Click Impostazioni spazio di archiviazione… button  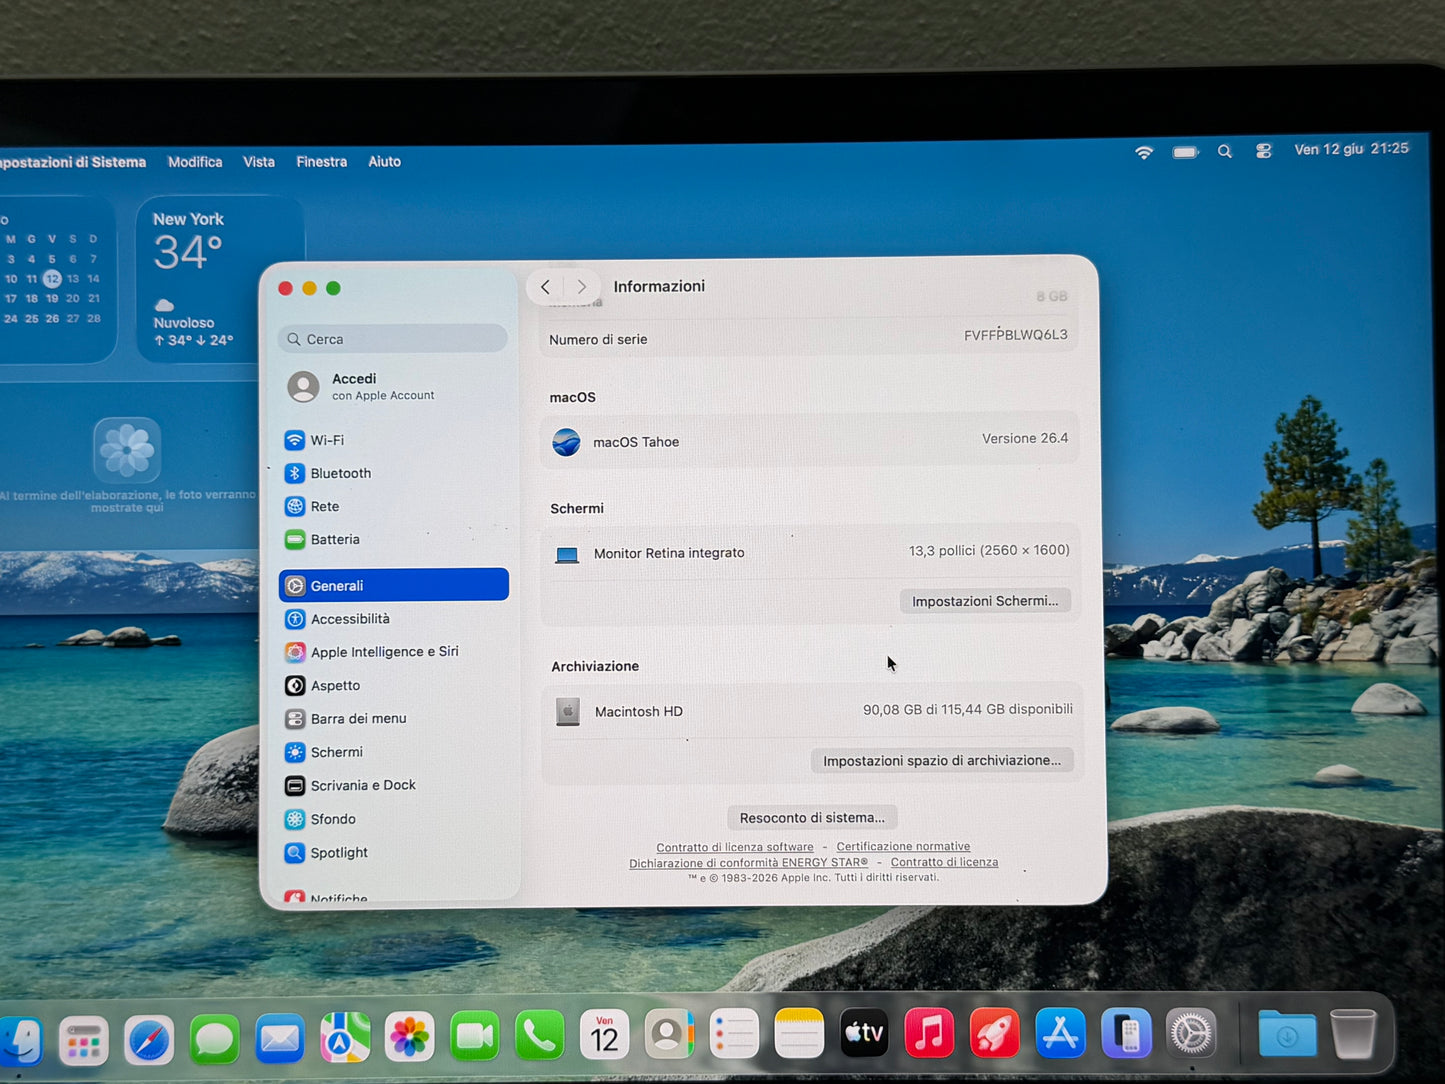942,761
